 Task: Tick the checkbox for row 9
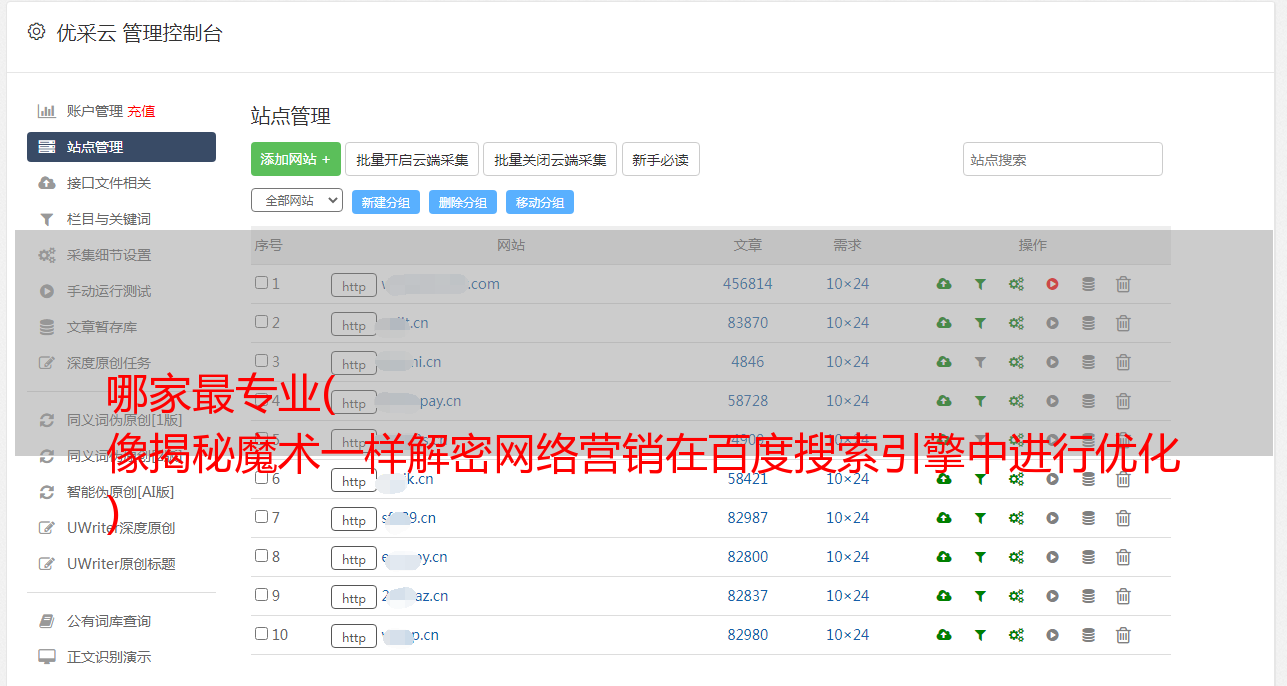[261, 595]
